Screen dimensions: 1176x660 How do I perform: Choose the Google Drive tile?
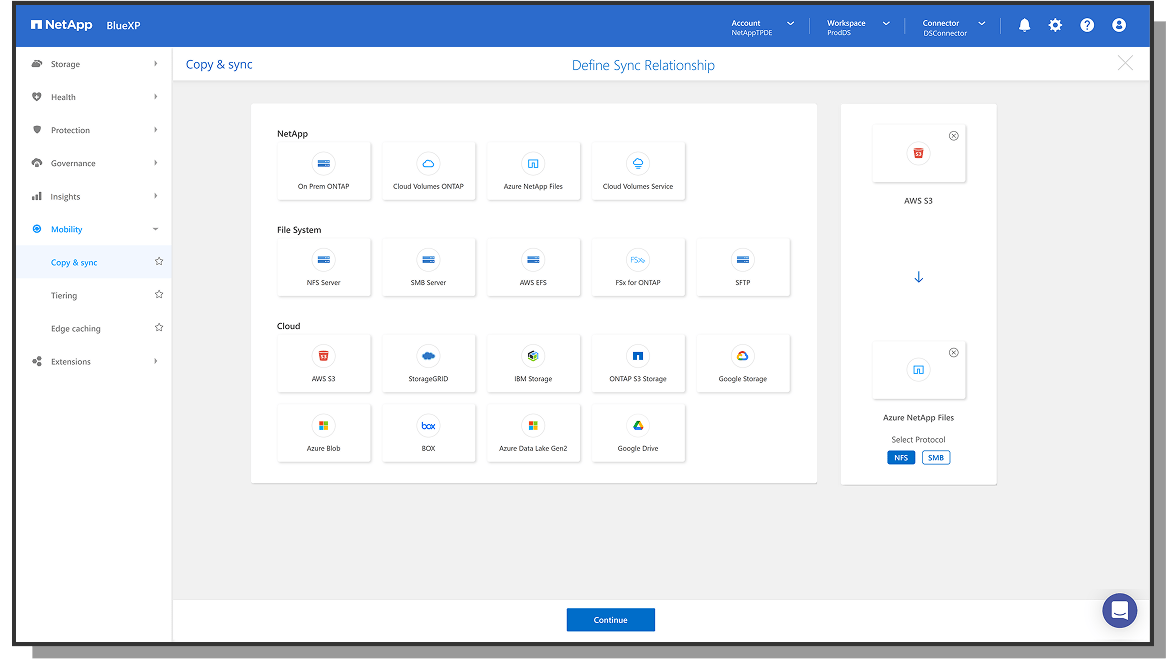638,433
